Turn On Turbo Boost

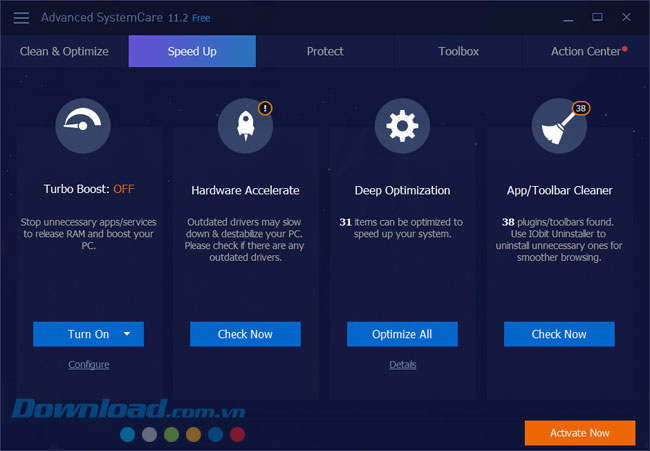coord(88,334)
